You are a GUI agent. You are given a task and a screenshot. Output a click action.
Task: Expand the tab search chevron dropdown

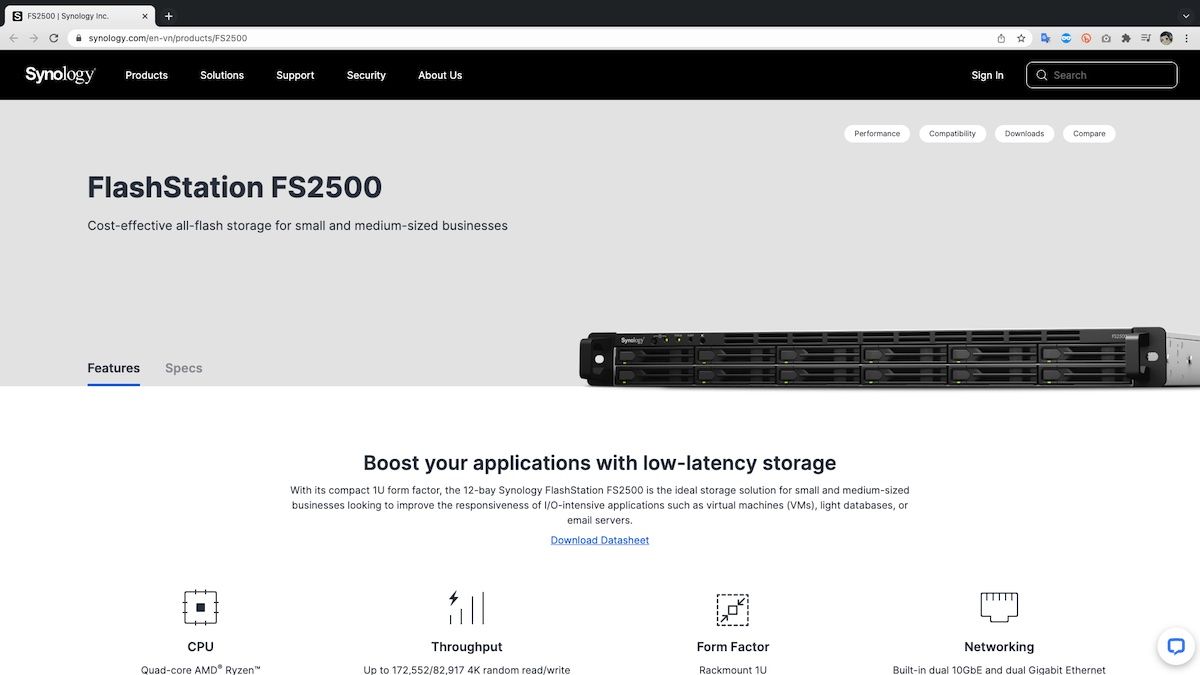point(1186,16)
